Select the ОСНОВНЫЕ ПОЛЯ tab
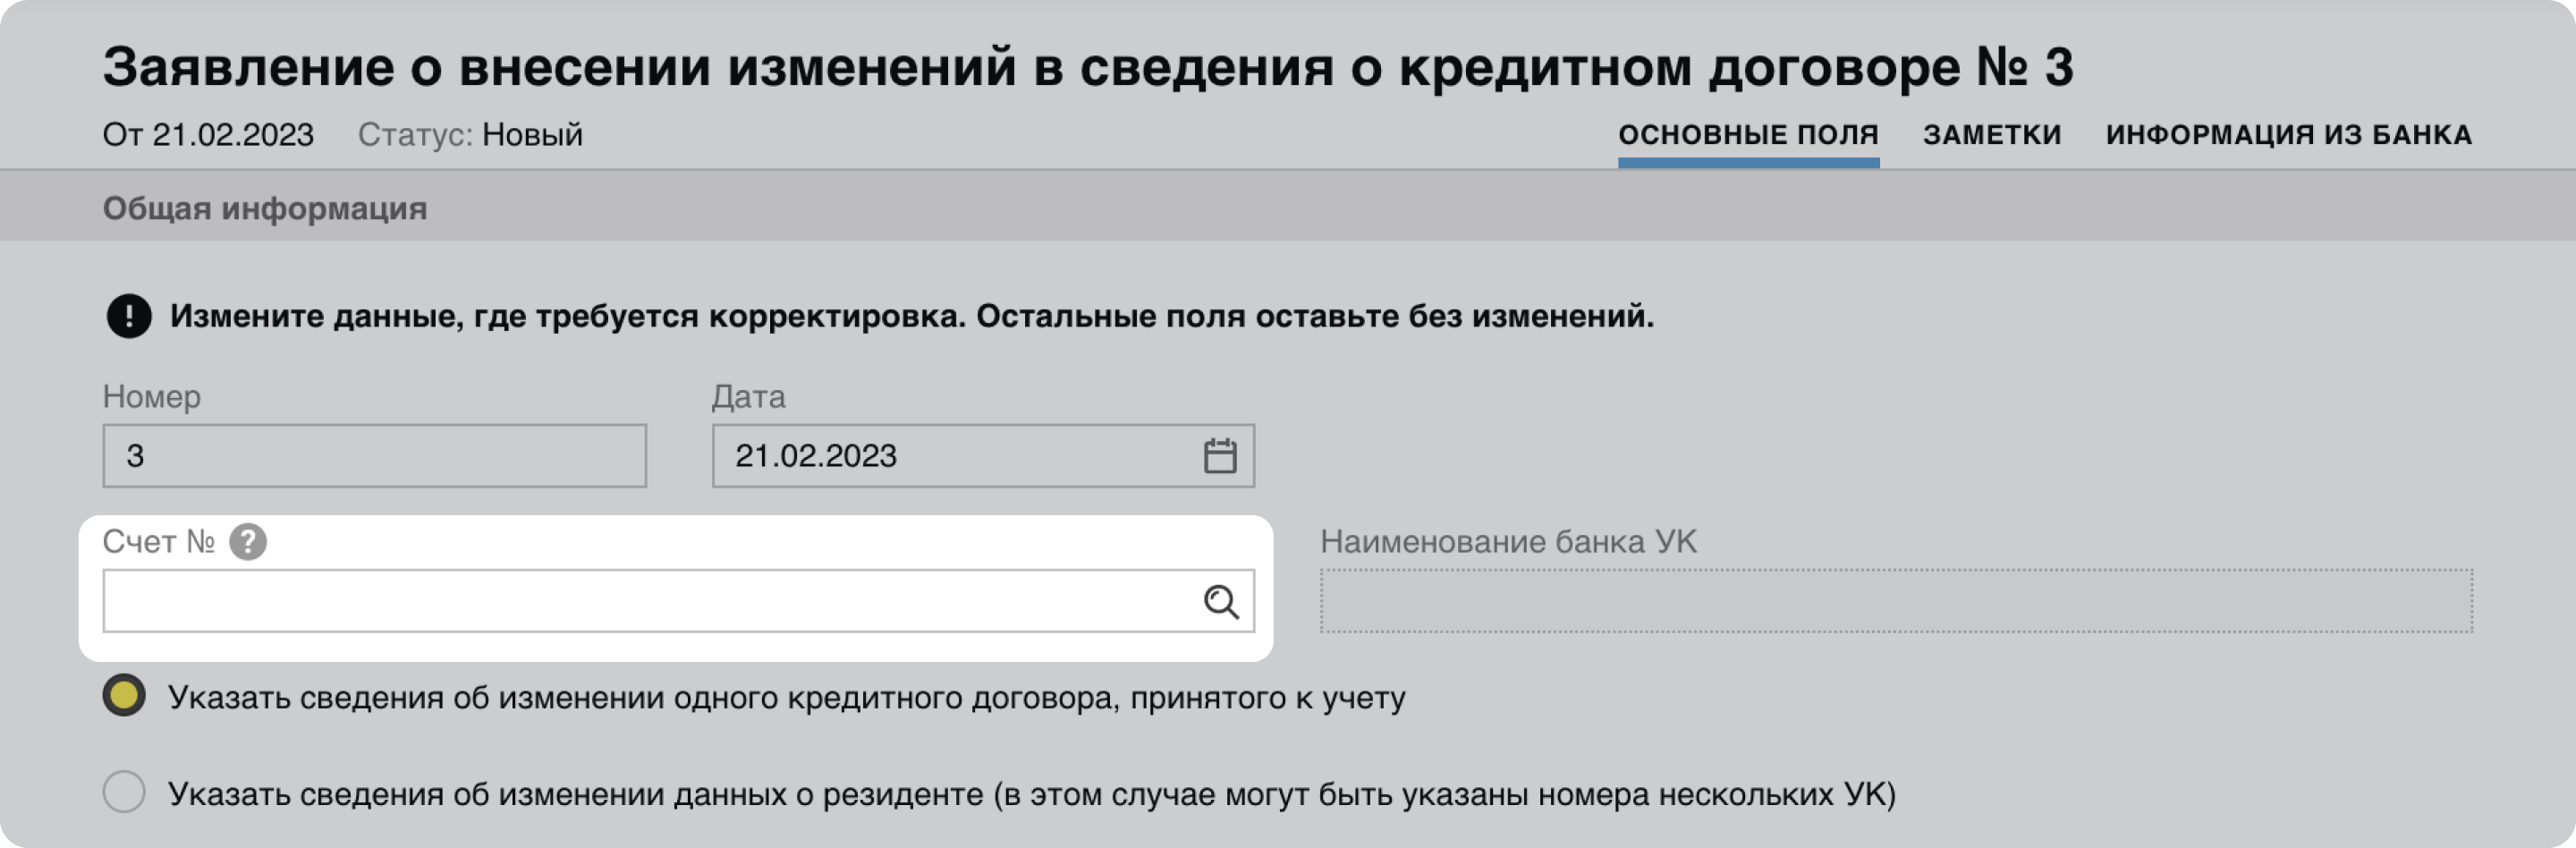Viewport: 2576px width, 848px height. coord(1748,135)
